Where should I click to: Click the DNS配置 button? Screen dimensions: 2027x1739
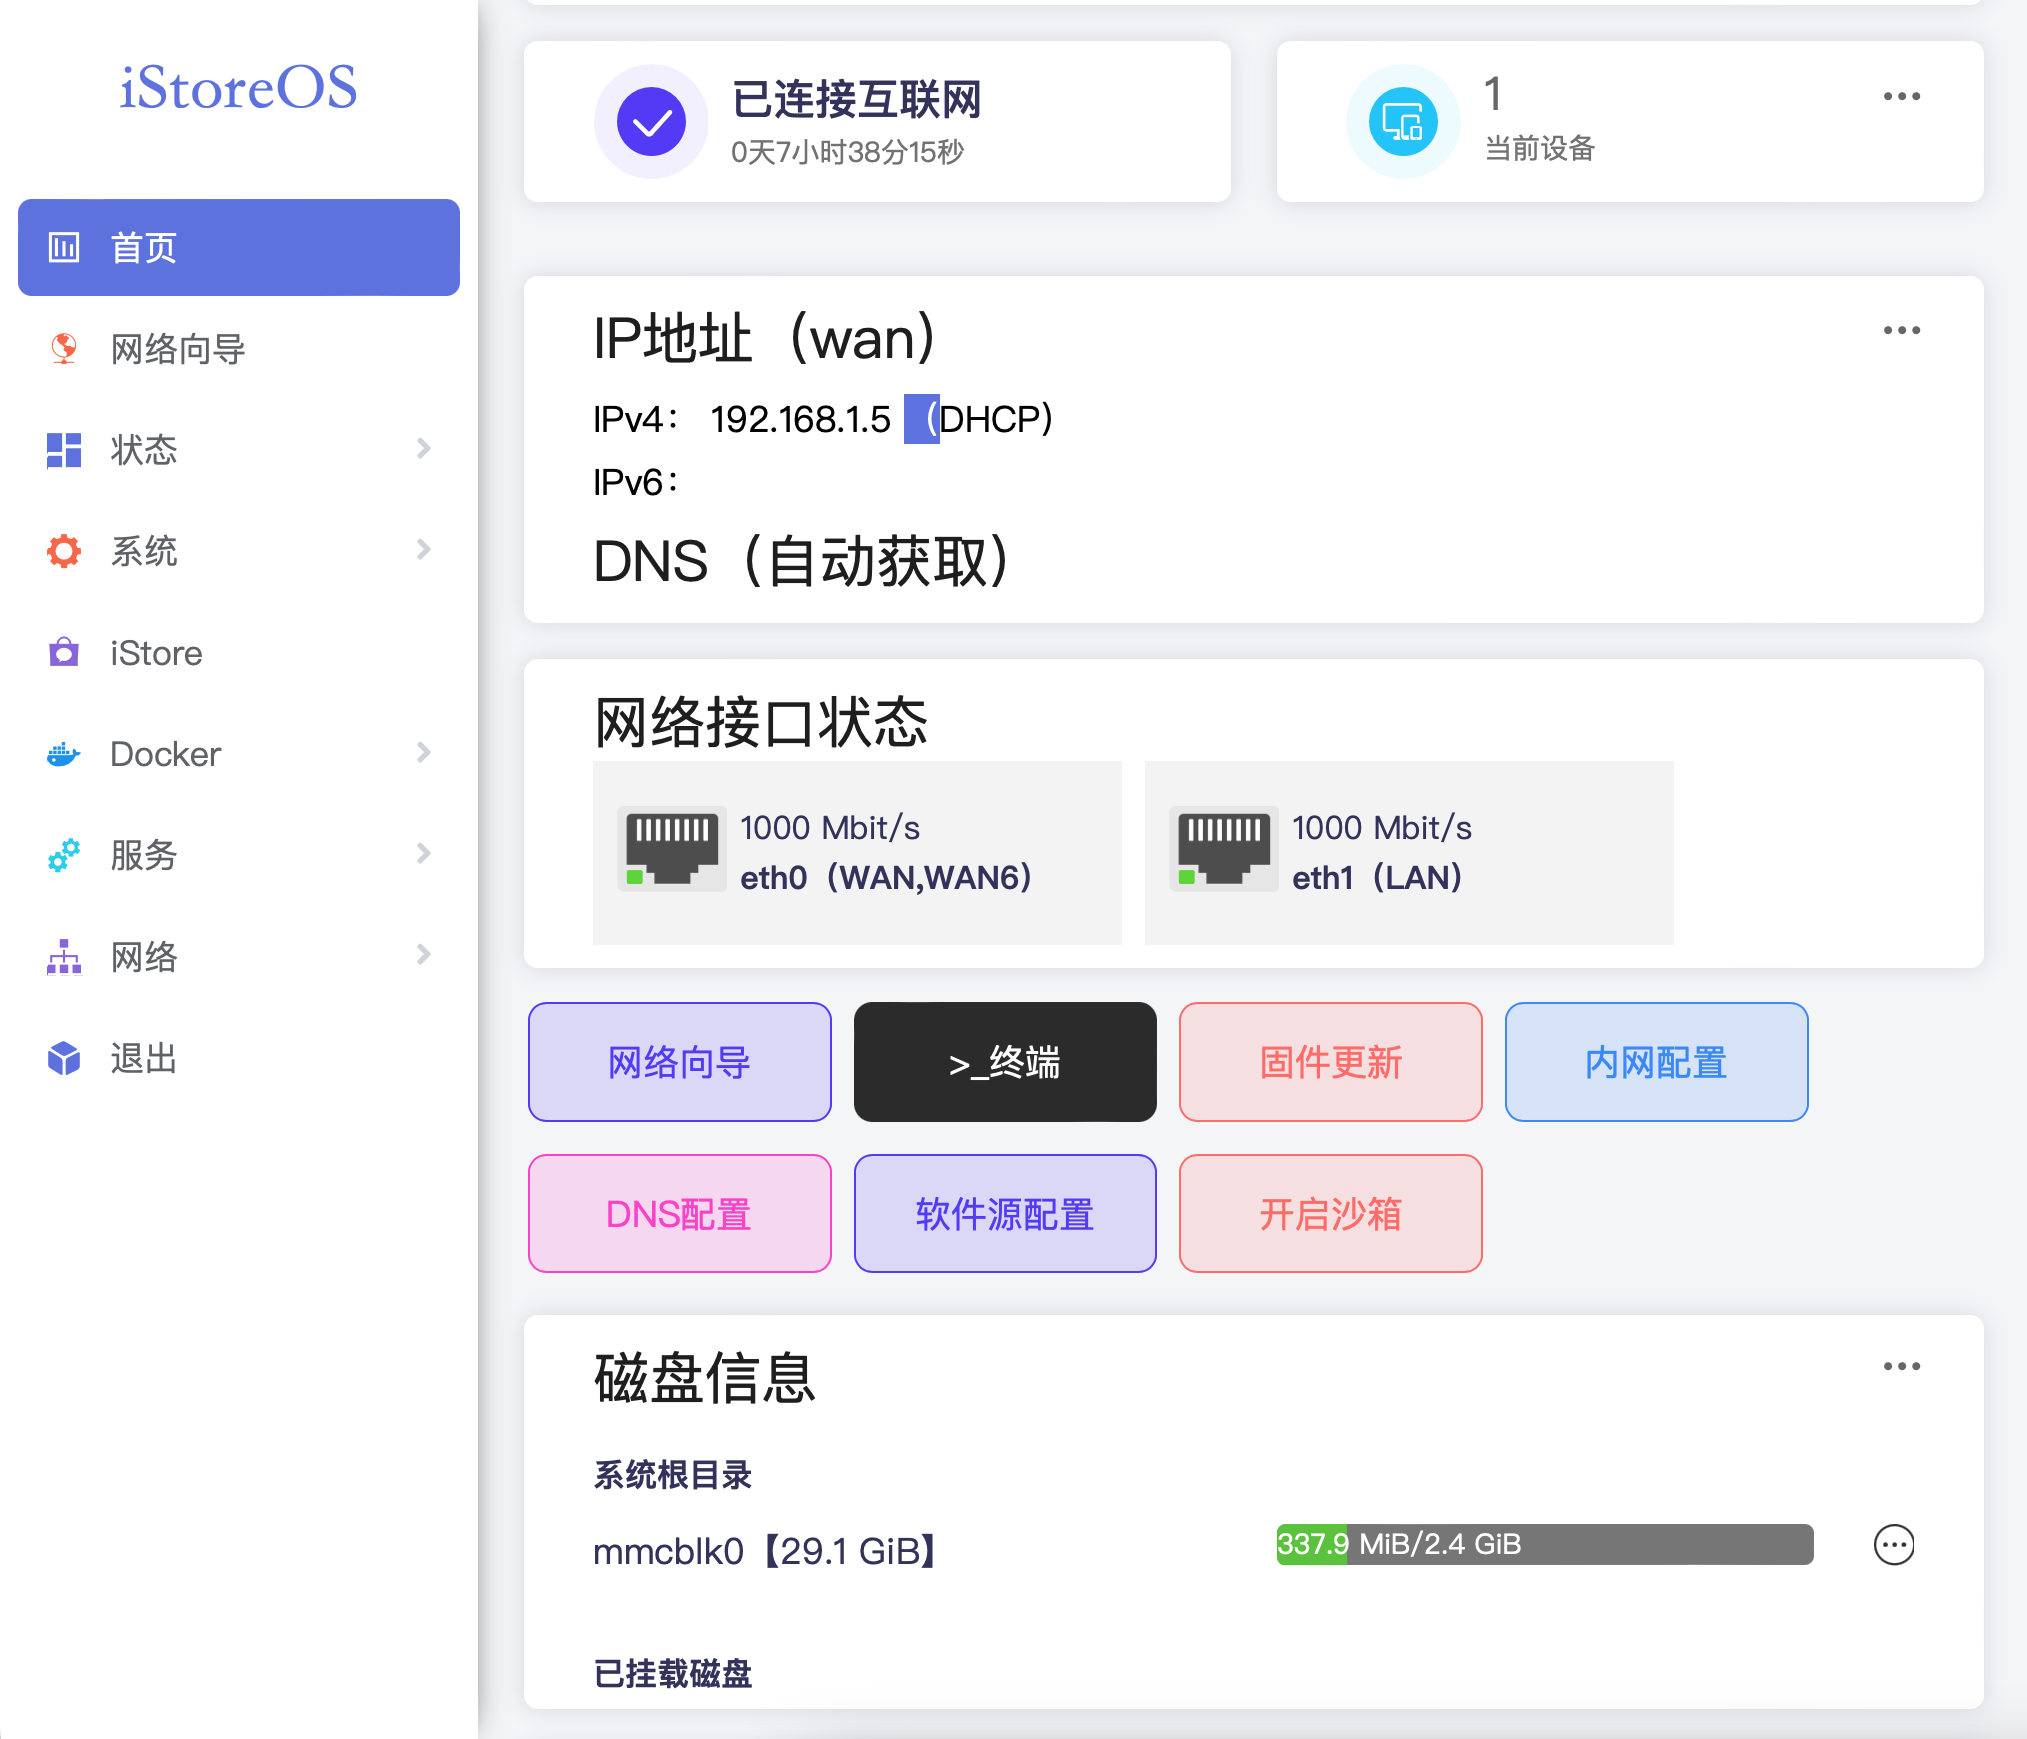click(680, 1214)
